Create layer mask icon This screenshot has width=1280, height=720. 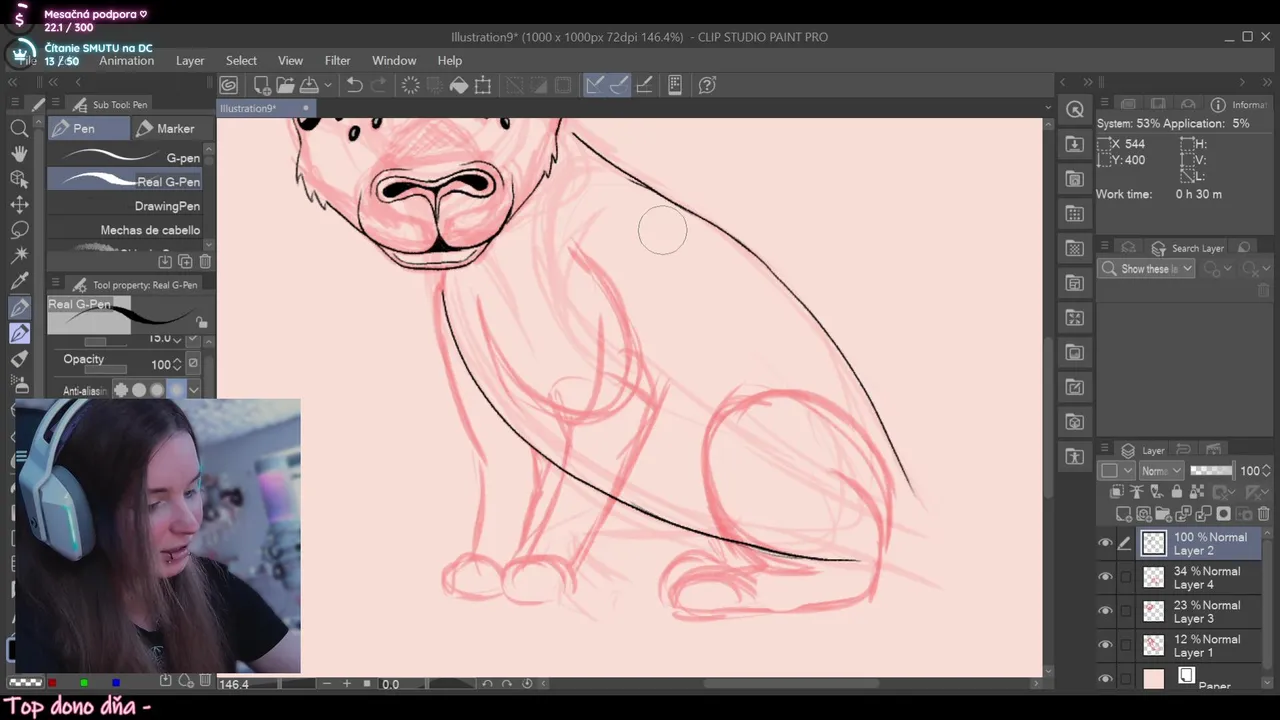(x=1223, y=514)
